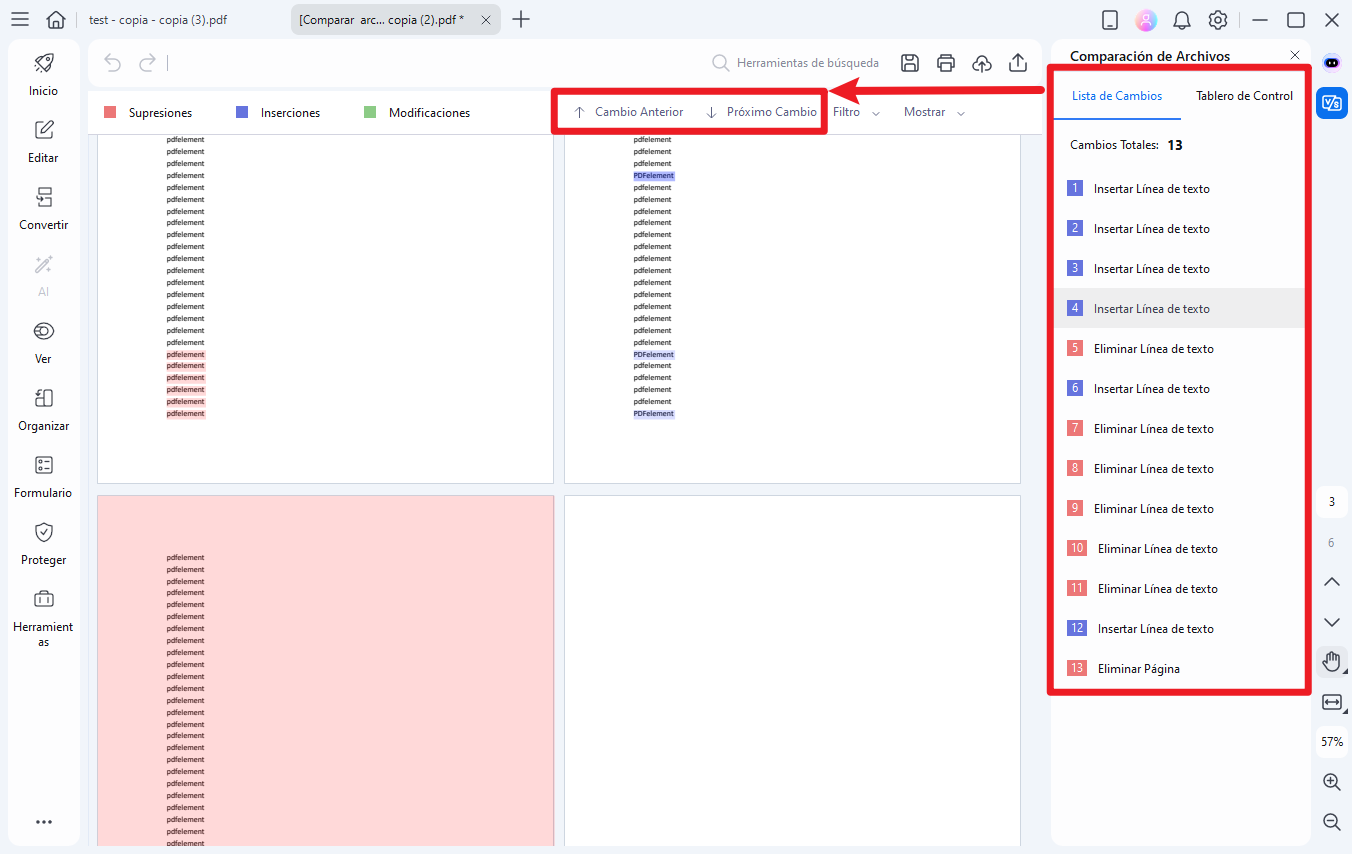Select the Editar tool
Viewport: 1352px width, 854px height.
click(43, 140)
